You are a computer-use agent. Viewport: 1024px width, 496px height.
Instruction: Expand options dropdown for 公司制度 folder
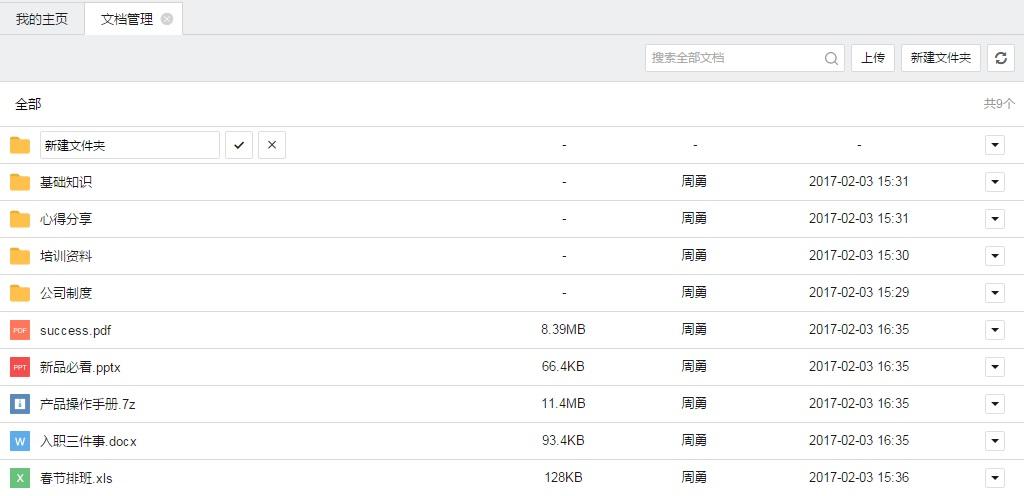click(994, 293)
